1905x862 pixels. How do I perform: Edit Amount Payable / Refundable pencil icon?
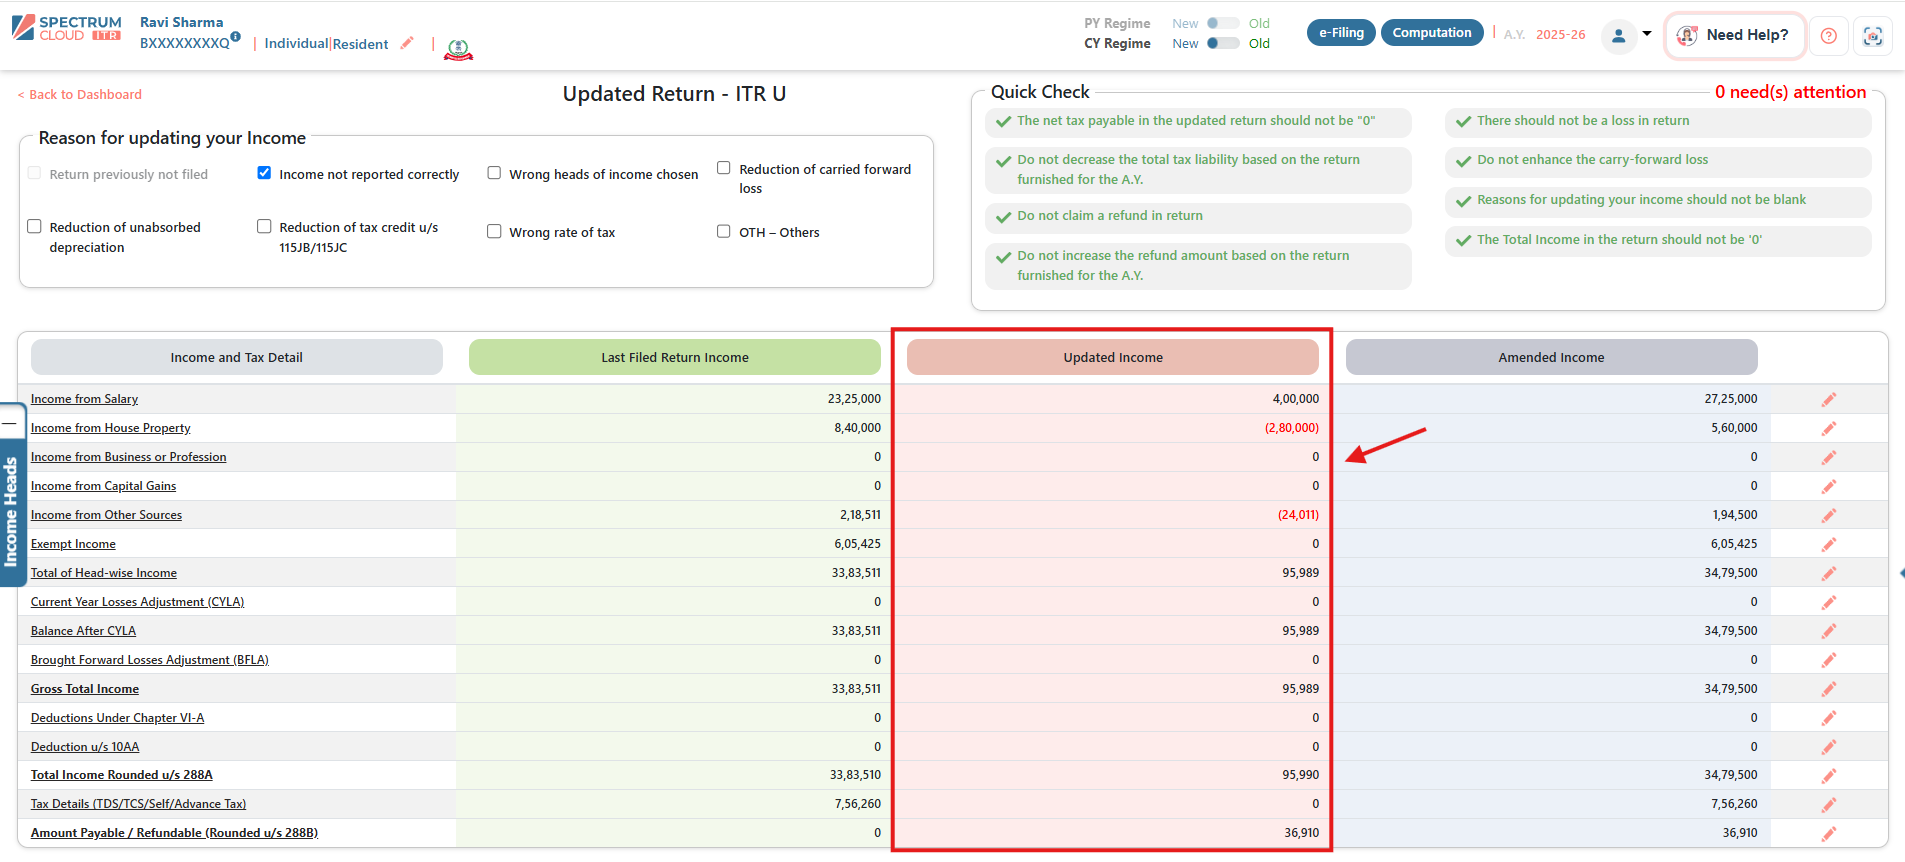(x=1829, y=834)
